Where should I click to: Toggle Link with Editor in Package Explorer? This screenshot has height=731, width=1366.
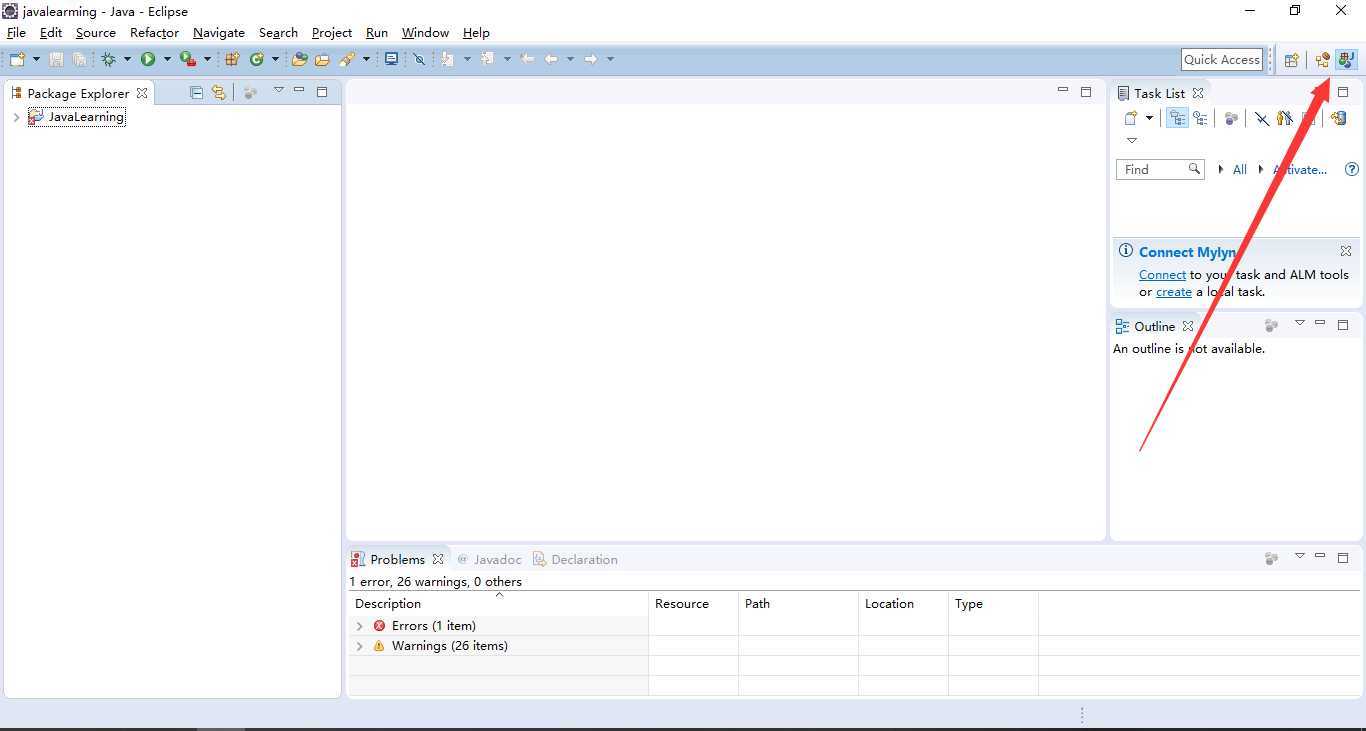pos(218,92)
